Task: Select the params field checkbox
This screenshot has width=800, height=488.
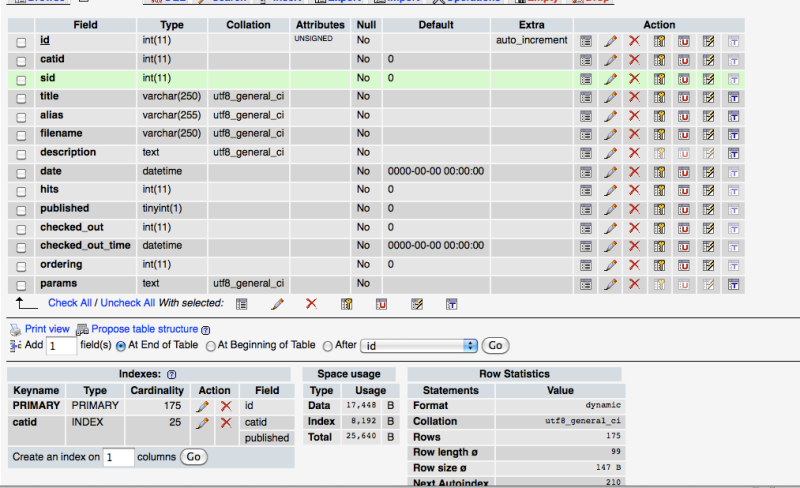Action: (21, 284)
